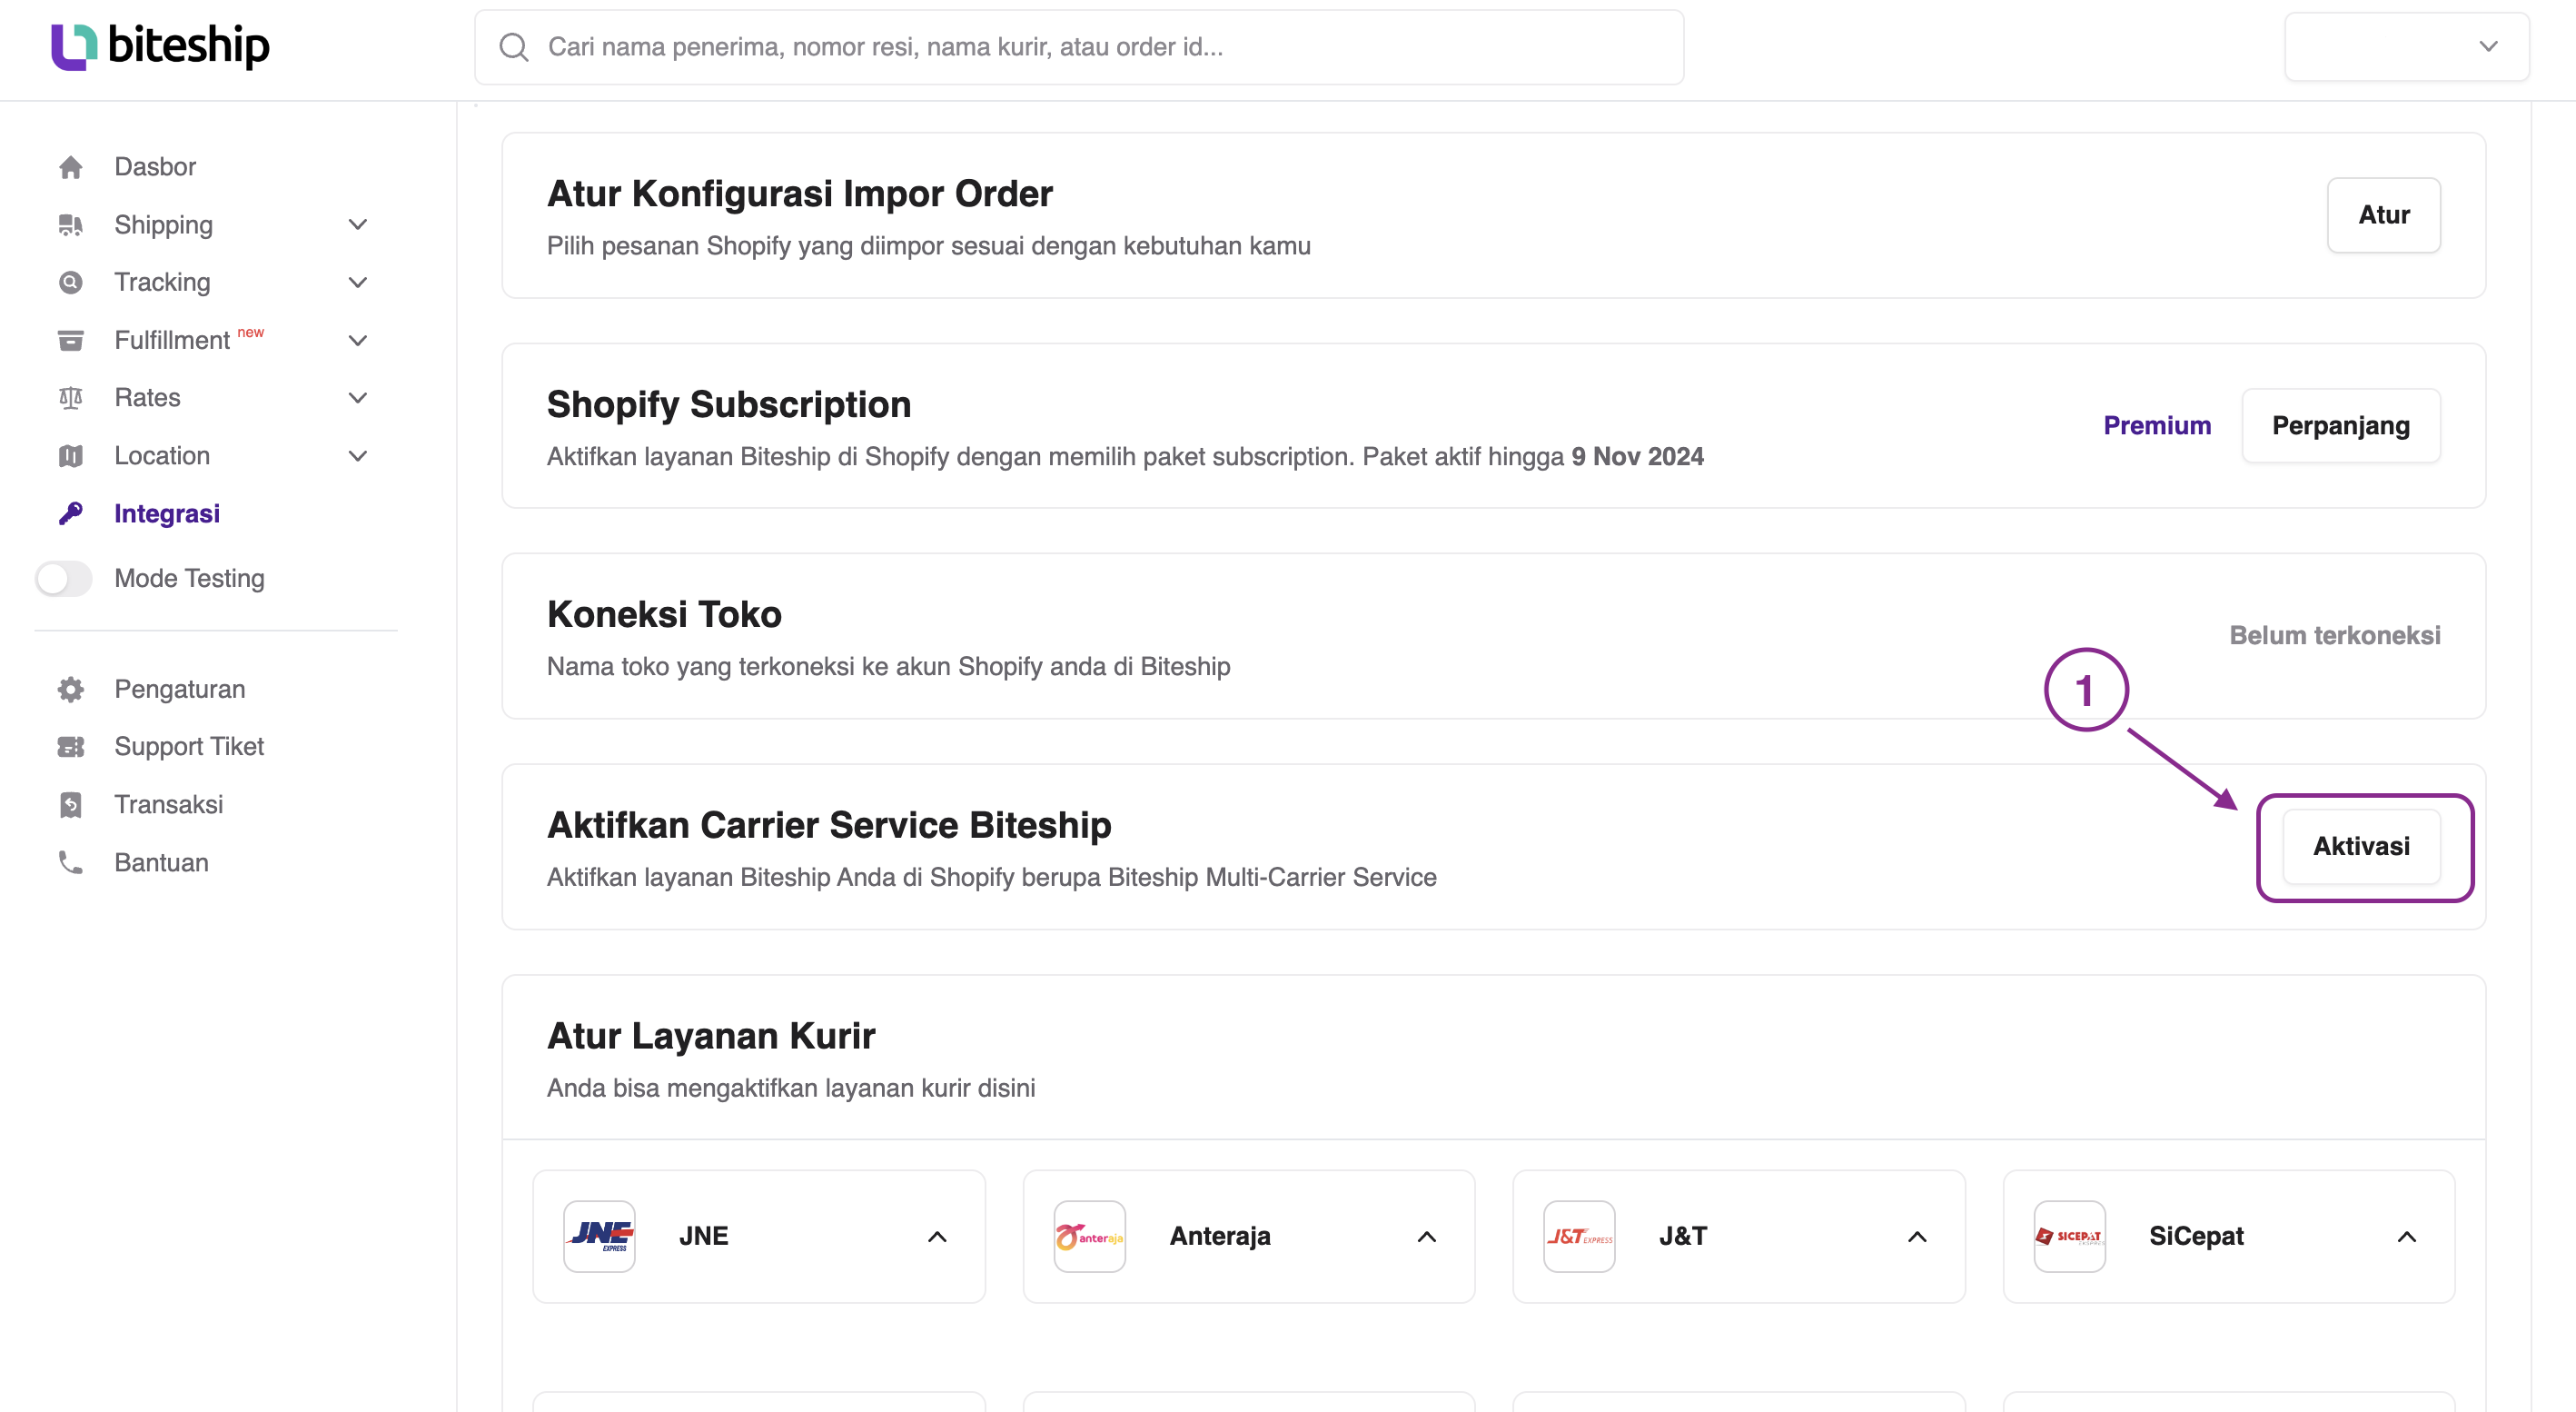
Task: Click the Aktivasi button
Action: tap(2361, 846)
